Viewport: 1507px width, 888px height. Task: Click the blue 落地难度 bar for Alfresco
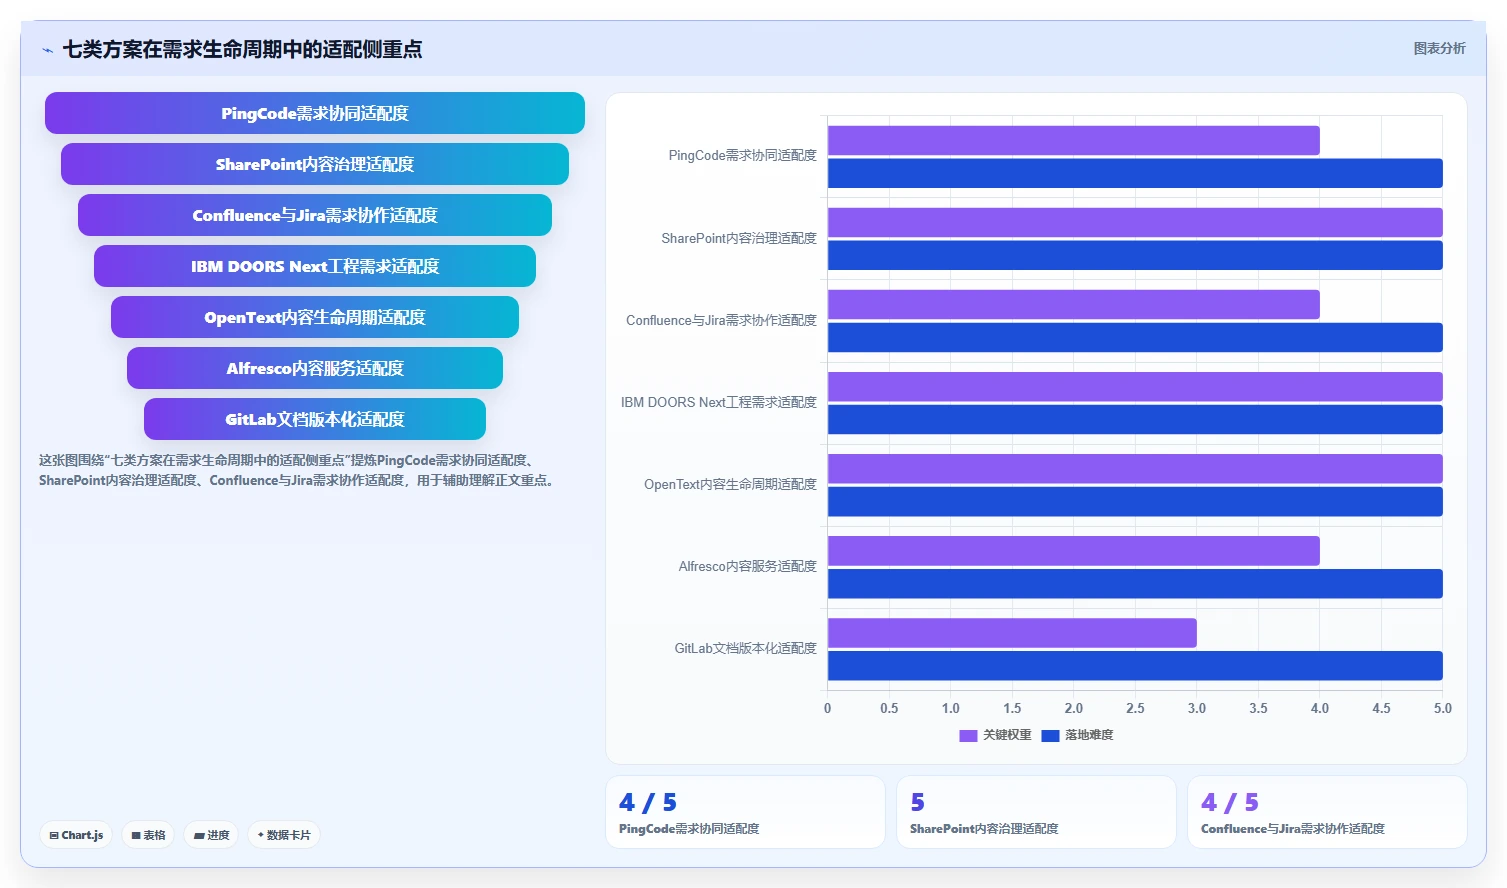click(1135, 583)
